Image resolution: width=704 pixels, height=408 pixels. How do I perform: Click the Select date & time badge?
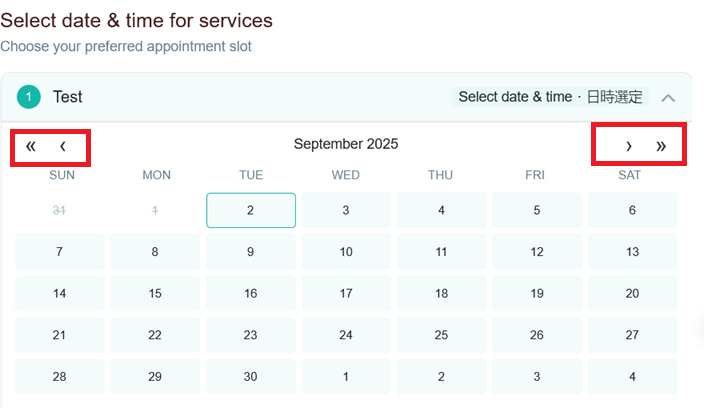click(550, 97)
